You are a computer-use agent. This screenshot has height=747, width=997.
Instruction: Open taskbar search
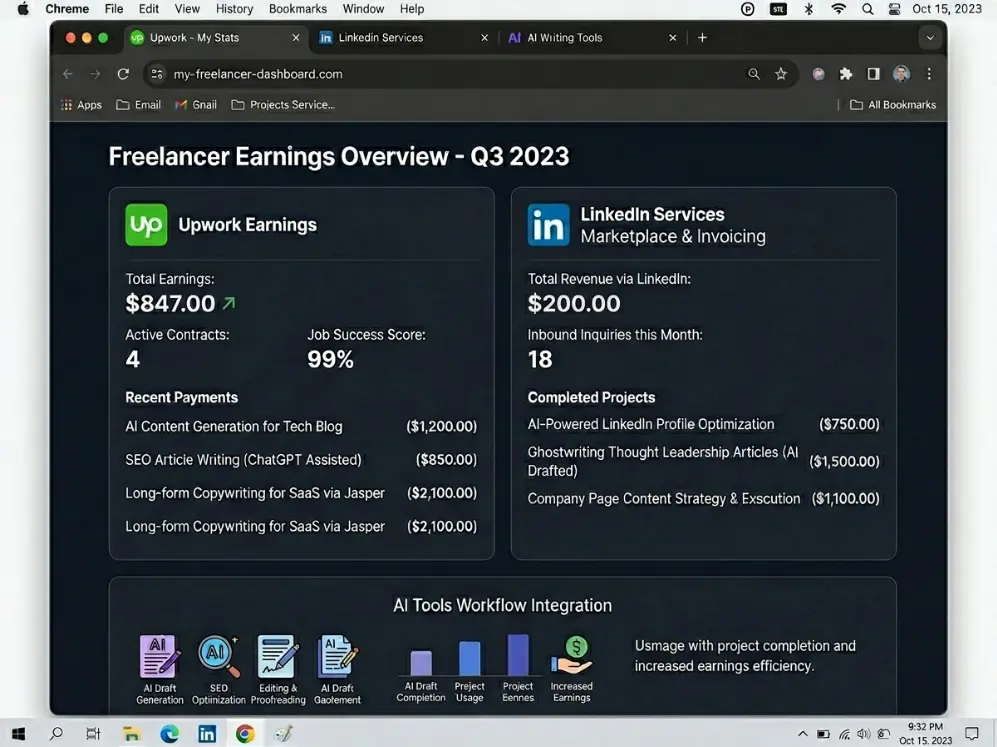click(x=56, y=734)
